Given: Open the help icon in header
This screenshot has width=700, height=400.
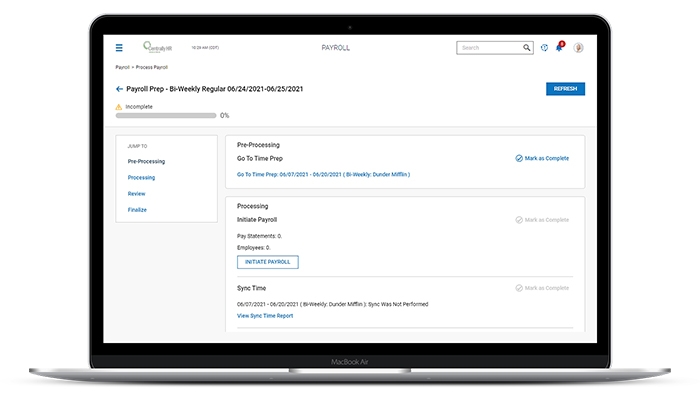Looking at the screenshot, I should (544, 48).
